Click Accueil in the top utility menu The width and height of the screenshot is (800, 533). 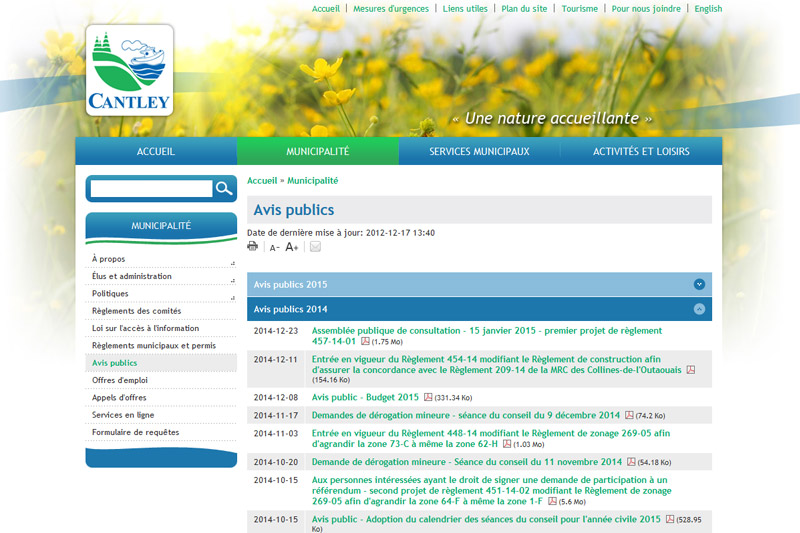[326, 9]
